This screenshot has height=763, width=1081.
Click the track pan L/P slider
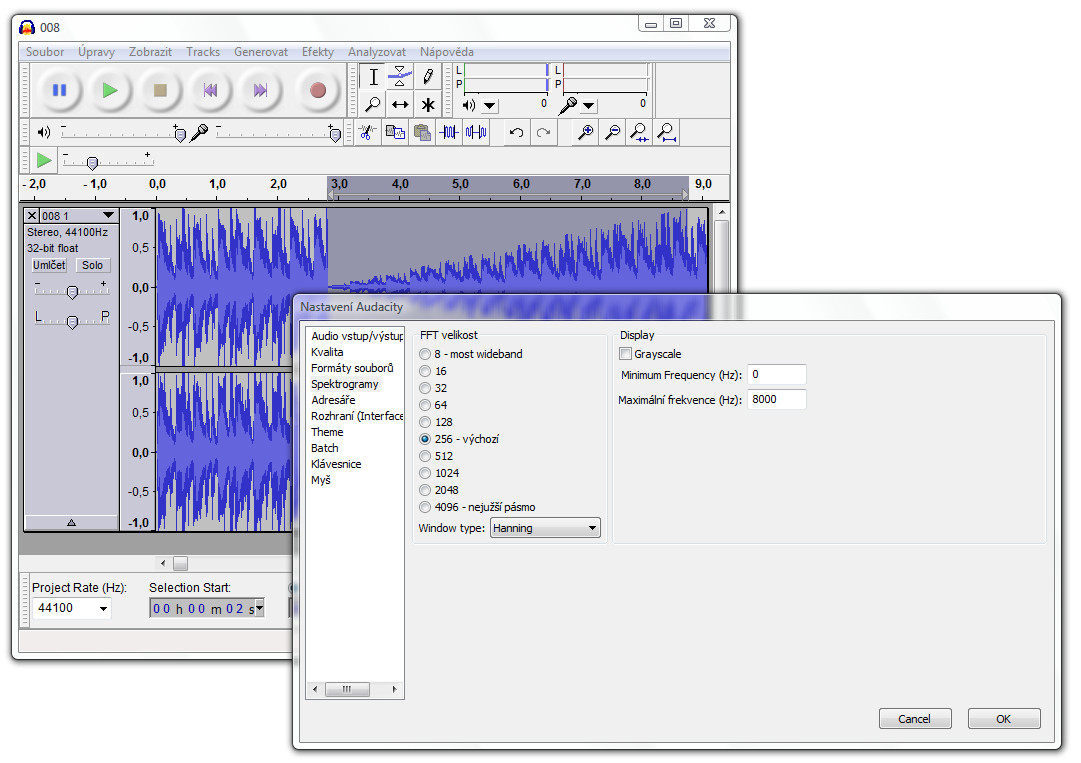[x=72, y=320]
